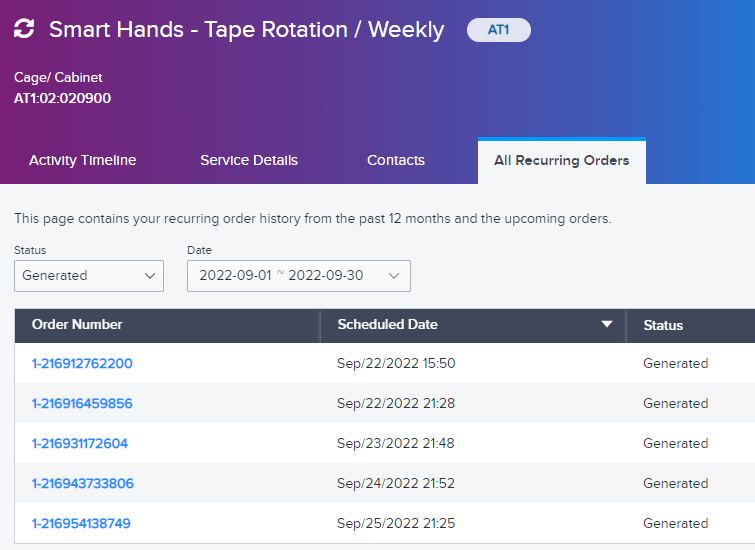Click the Status dropdown chevron arrow
This screenshot has width=755, height=550.
point(150,276)
